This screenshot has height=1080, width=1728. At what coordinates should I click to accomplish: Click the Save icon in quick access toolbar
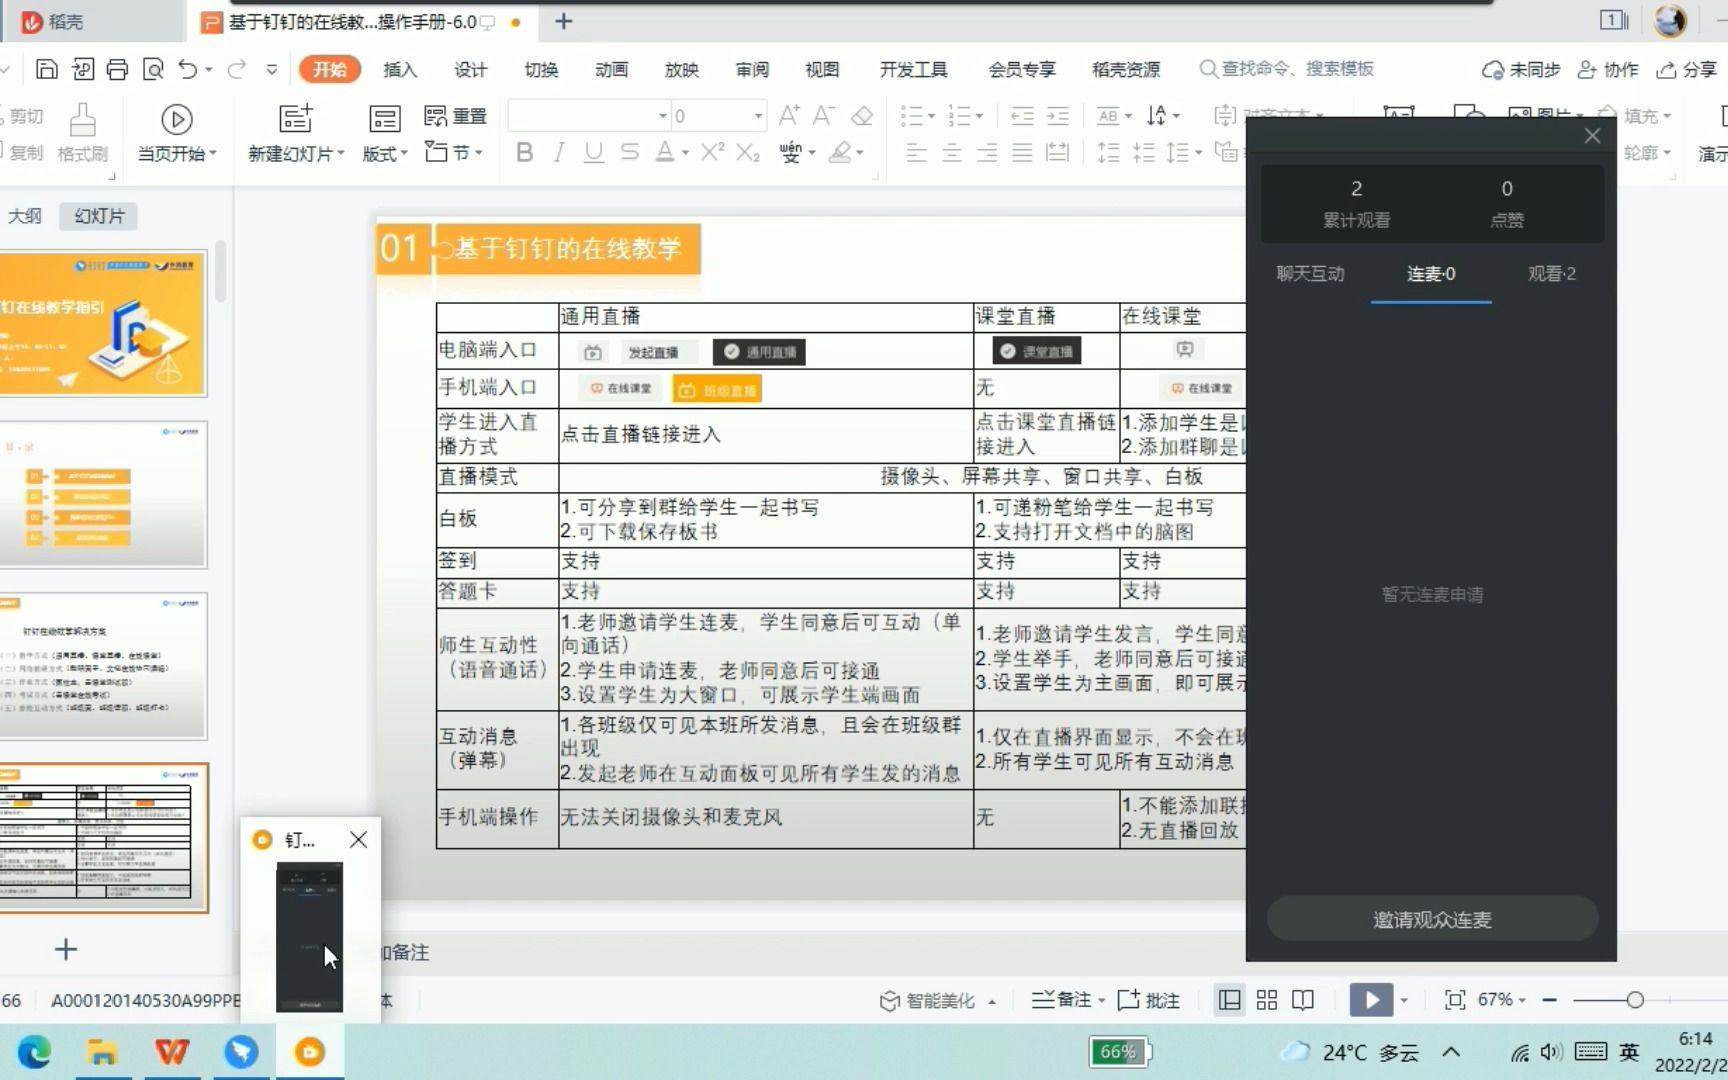pyautogui.click(x=46, y=69)
